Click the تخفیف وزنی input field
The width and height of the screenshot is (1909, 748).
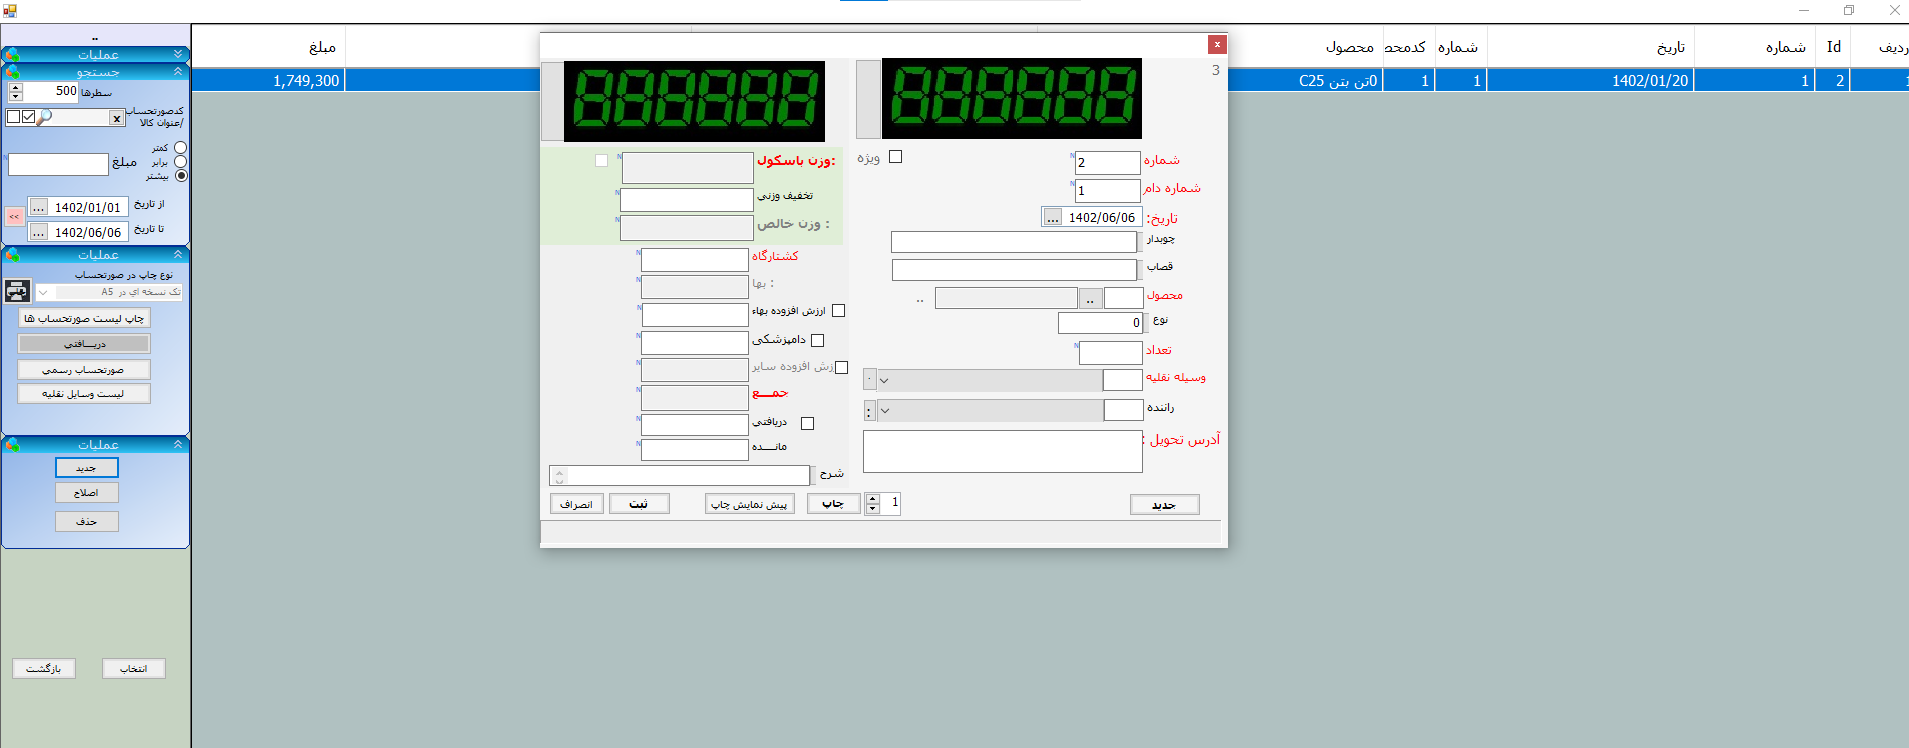click(x=687, y=200)
